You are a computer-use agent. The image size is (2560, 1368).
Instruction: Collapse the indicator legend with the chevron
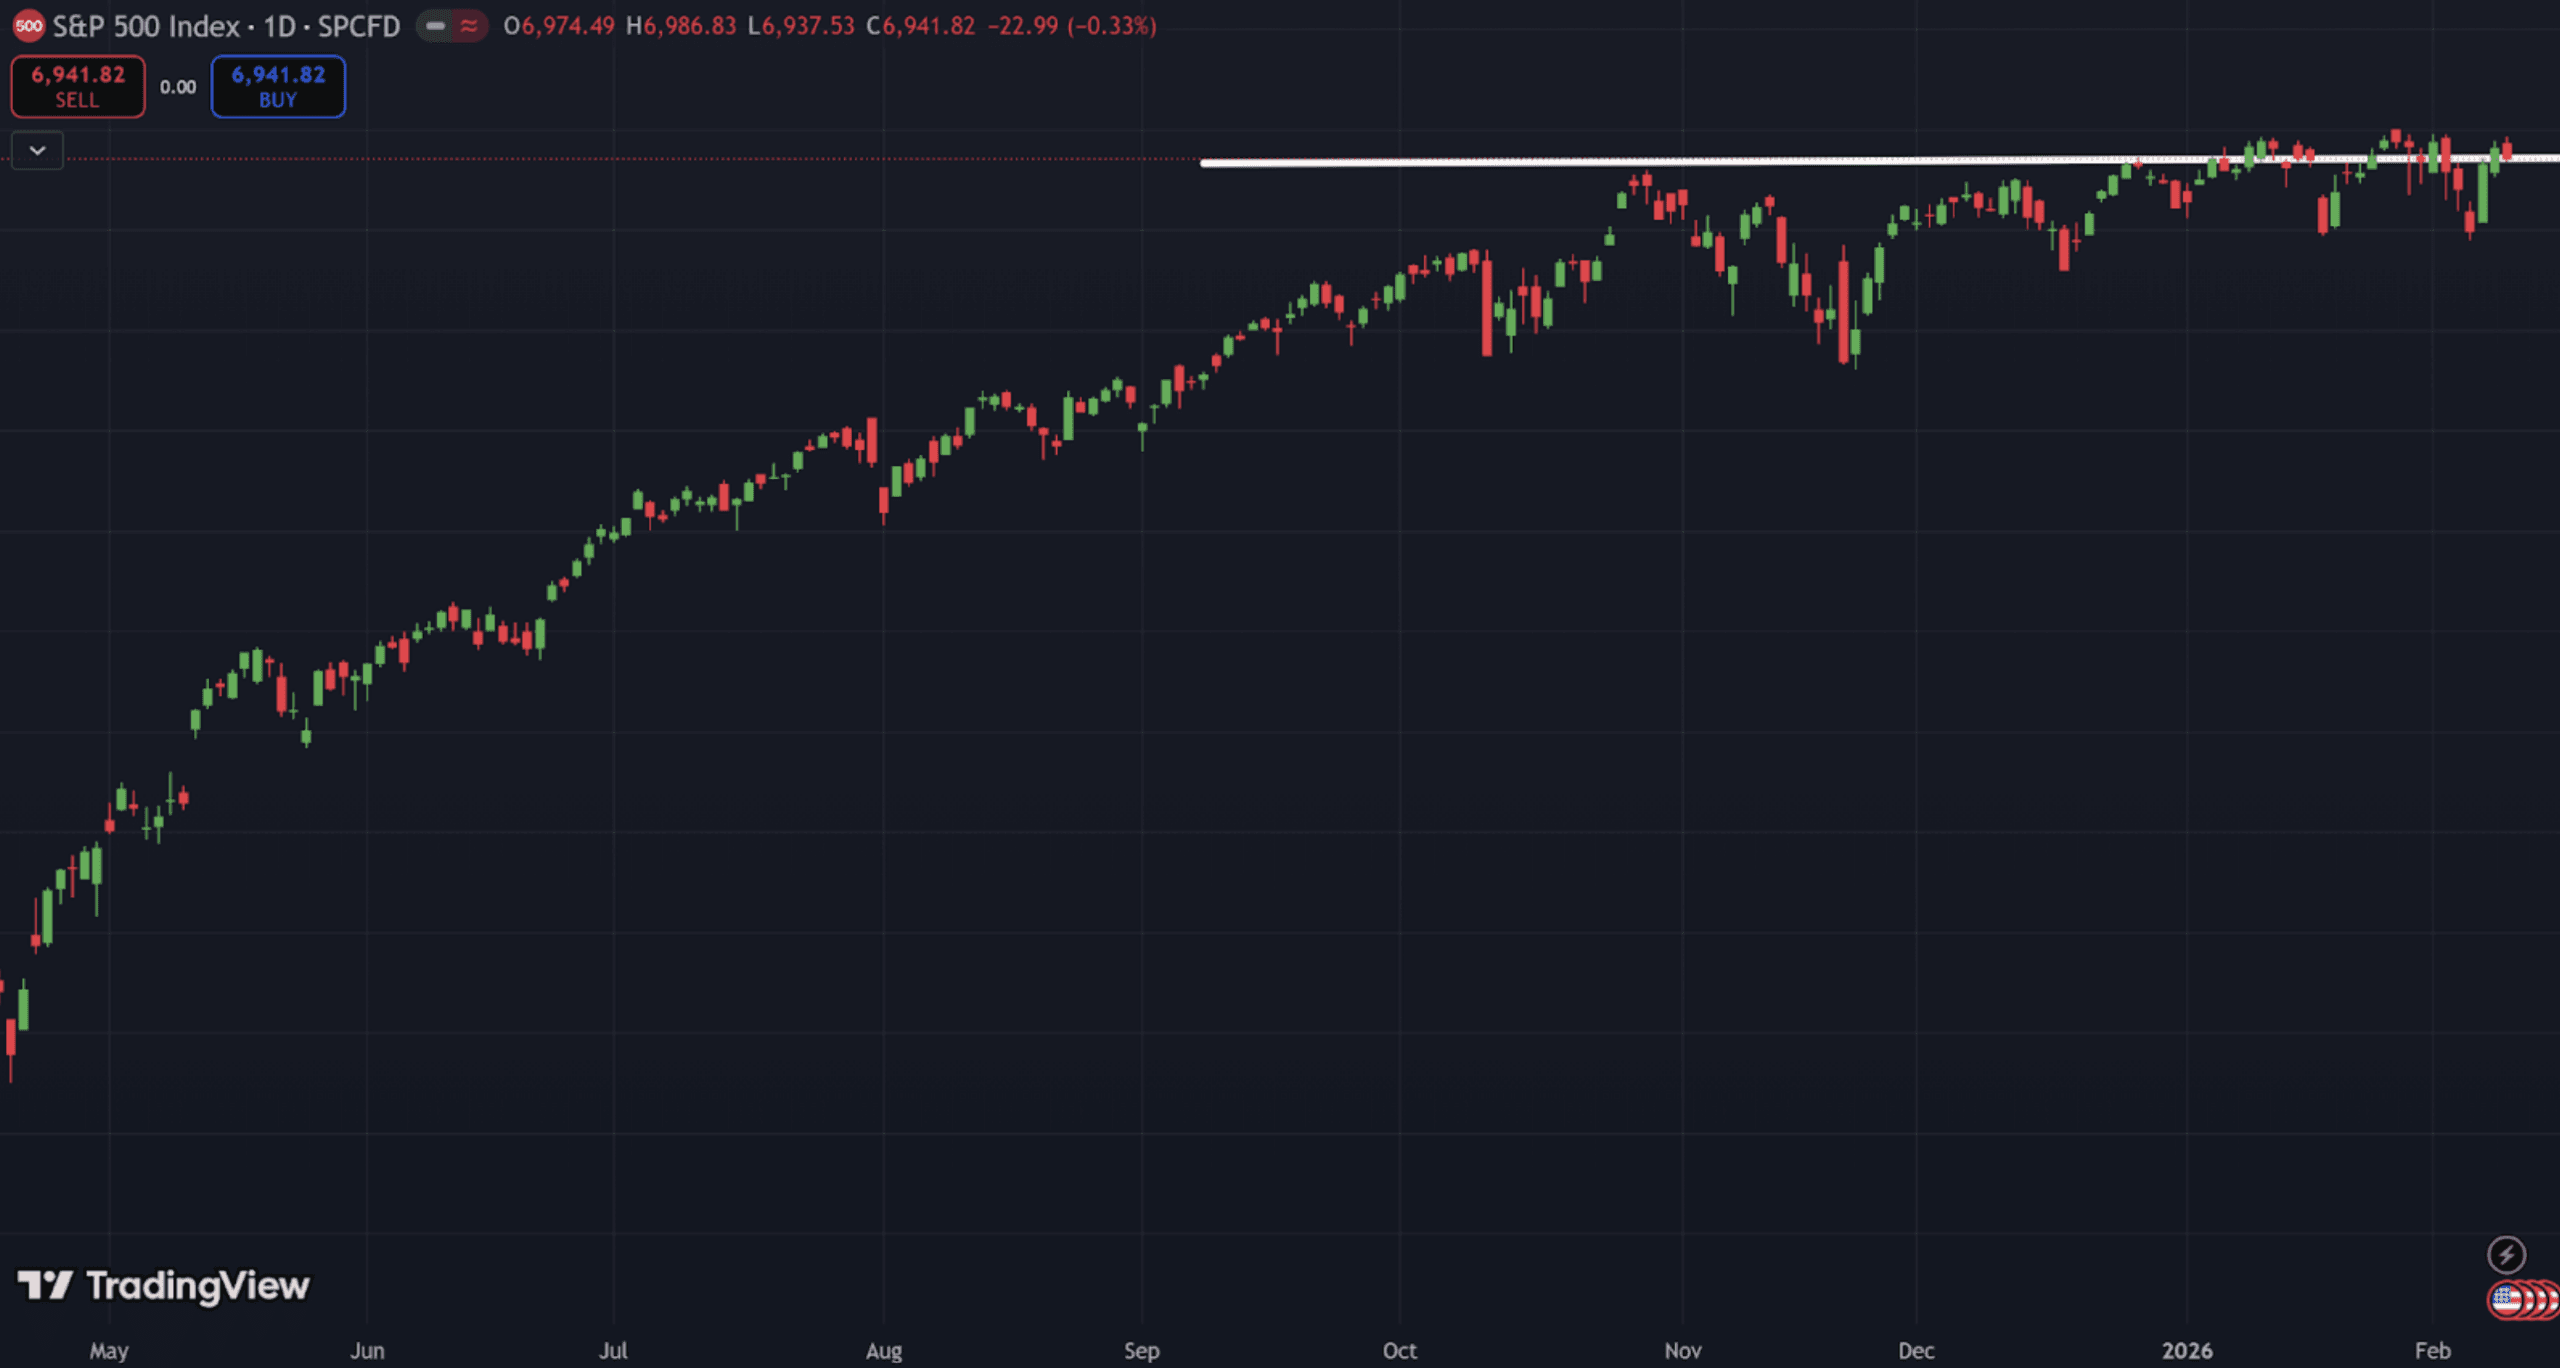tap(37, 151)
